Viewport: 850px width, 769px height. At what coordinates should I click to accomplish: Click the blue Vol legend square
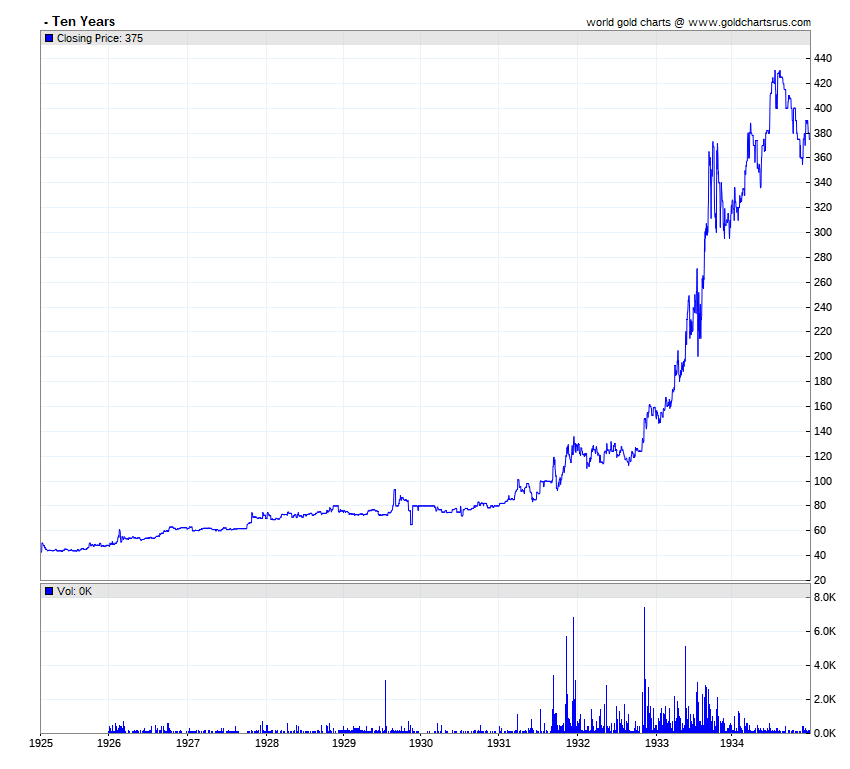point(49,591)
